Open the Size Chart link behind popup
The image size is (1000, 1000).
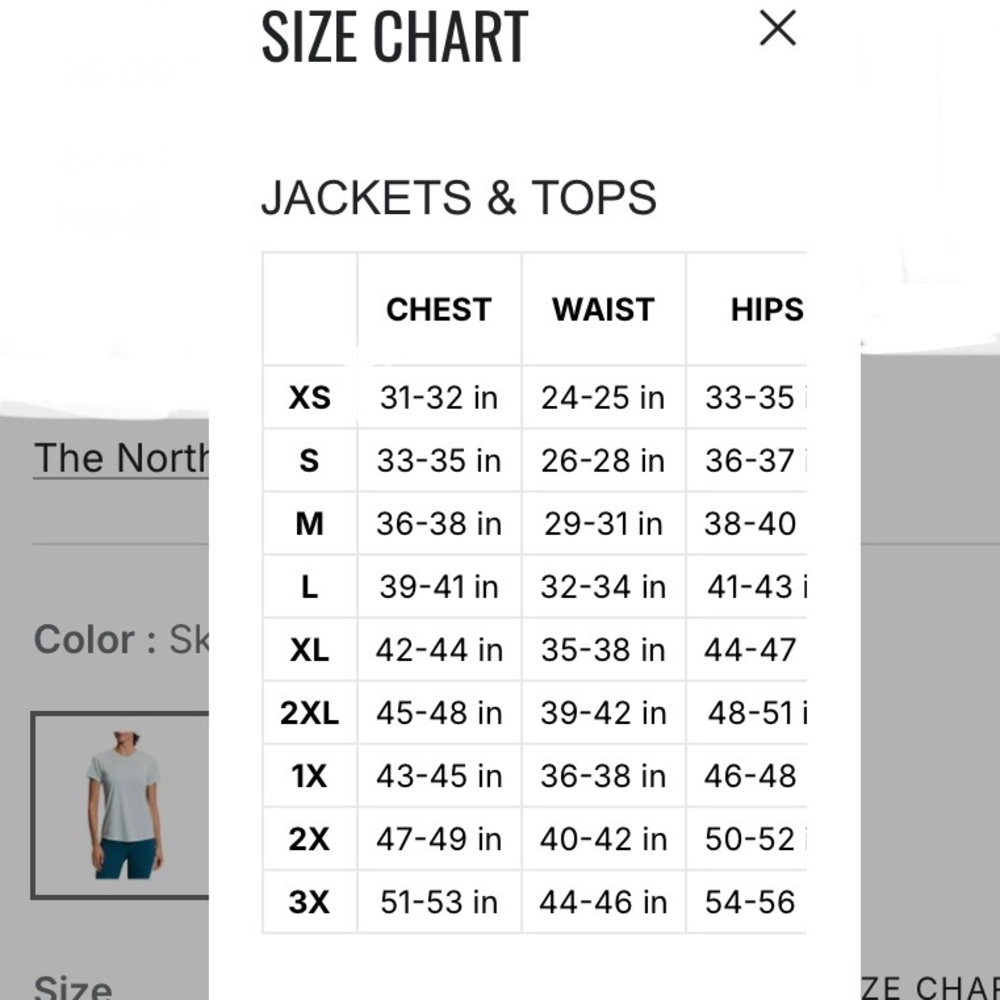coord(930,986)
